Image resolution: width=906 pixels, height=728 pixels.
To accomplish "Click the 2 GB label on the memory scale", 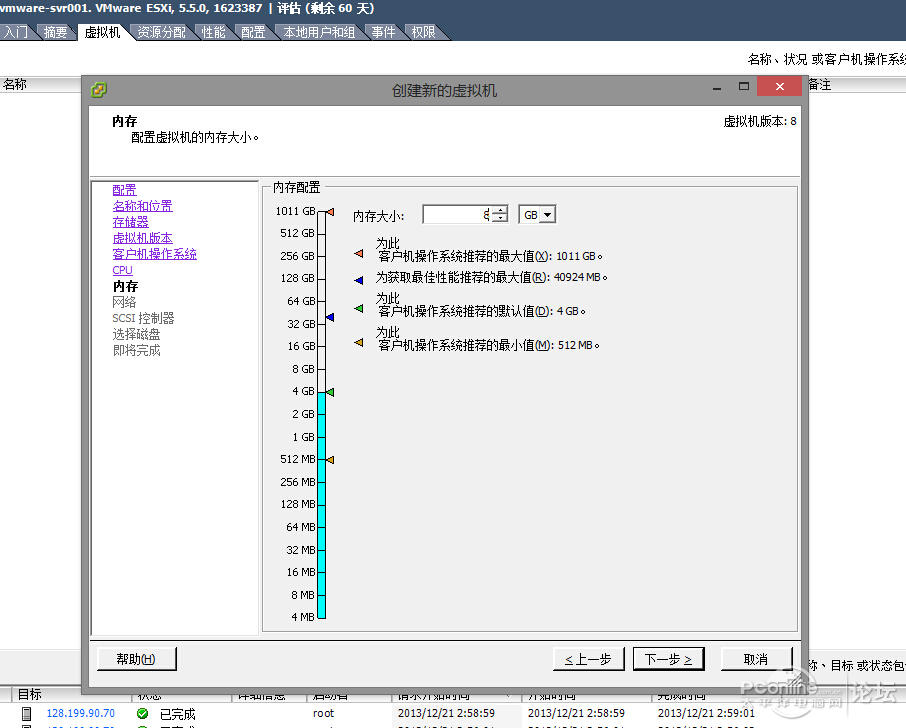I will pos(303,414).
